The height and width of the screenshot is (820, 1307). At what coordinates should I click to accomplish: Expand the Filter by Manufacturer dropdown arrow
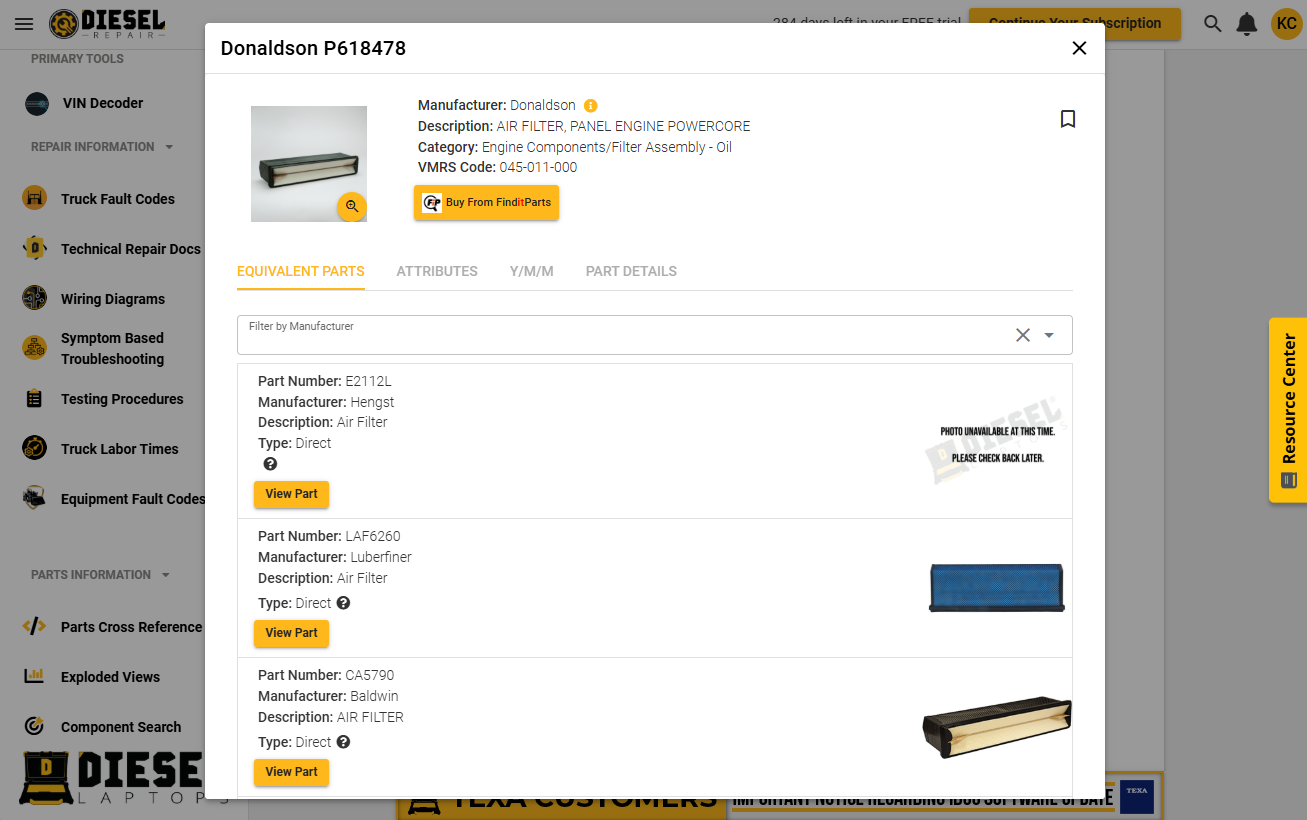point(1049,335)
